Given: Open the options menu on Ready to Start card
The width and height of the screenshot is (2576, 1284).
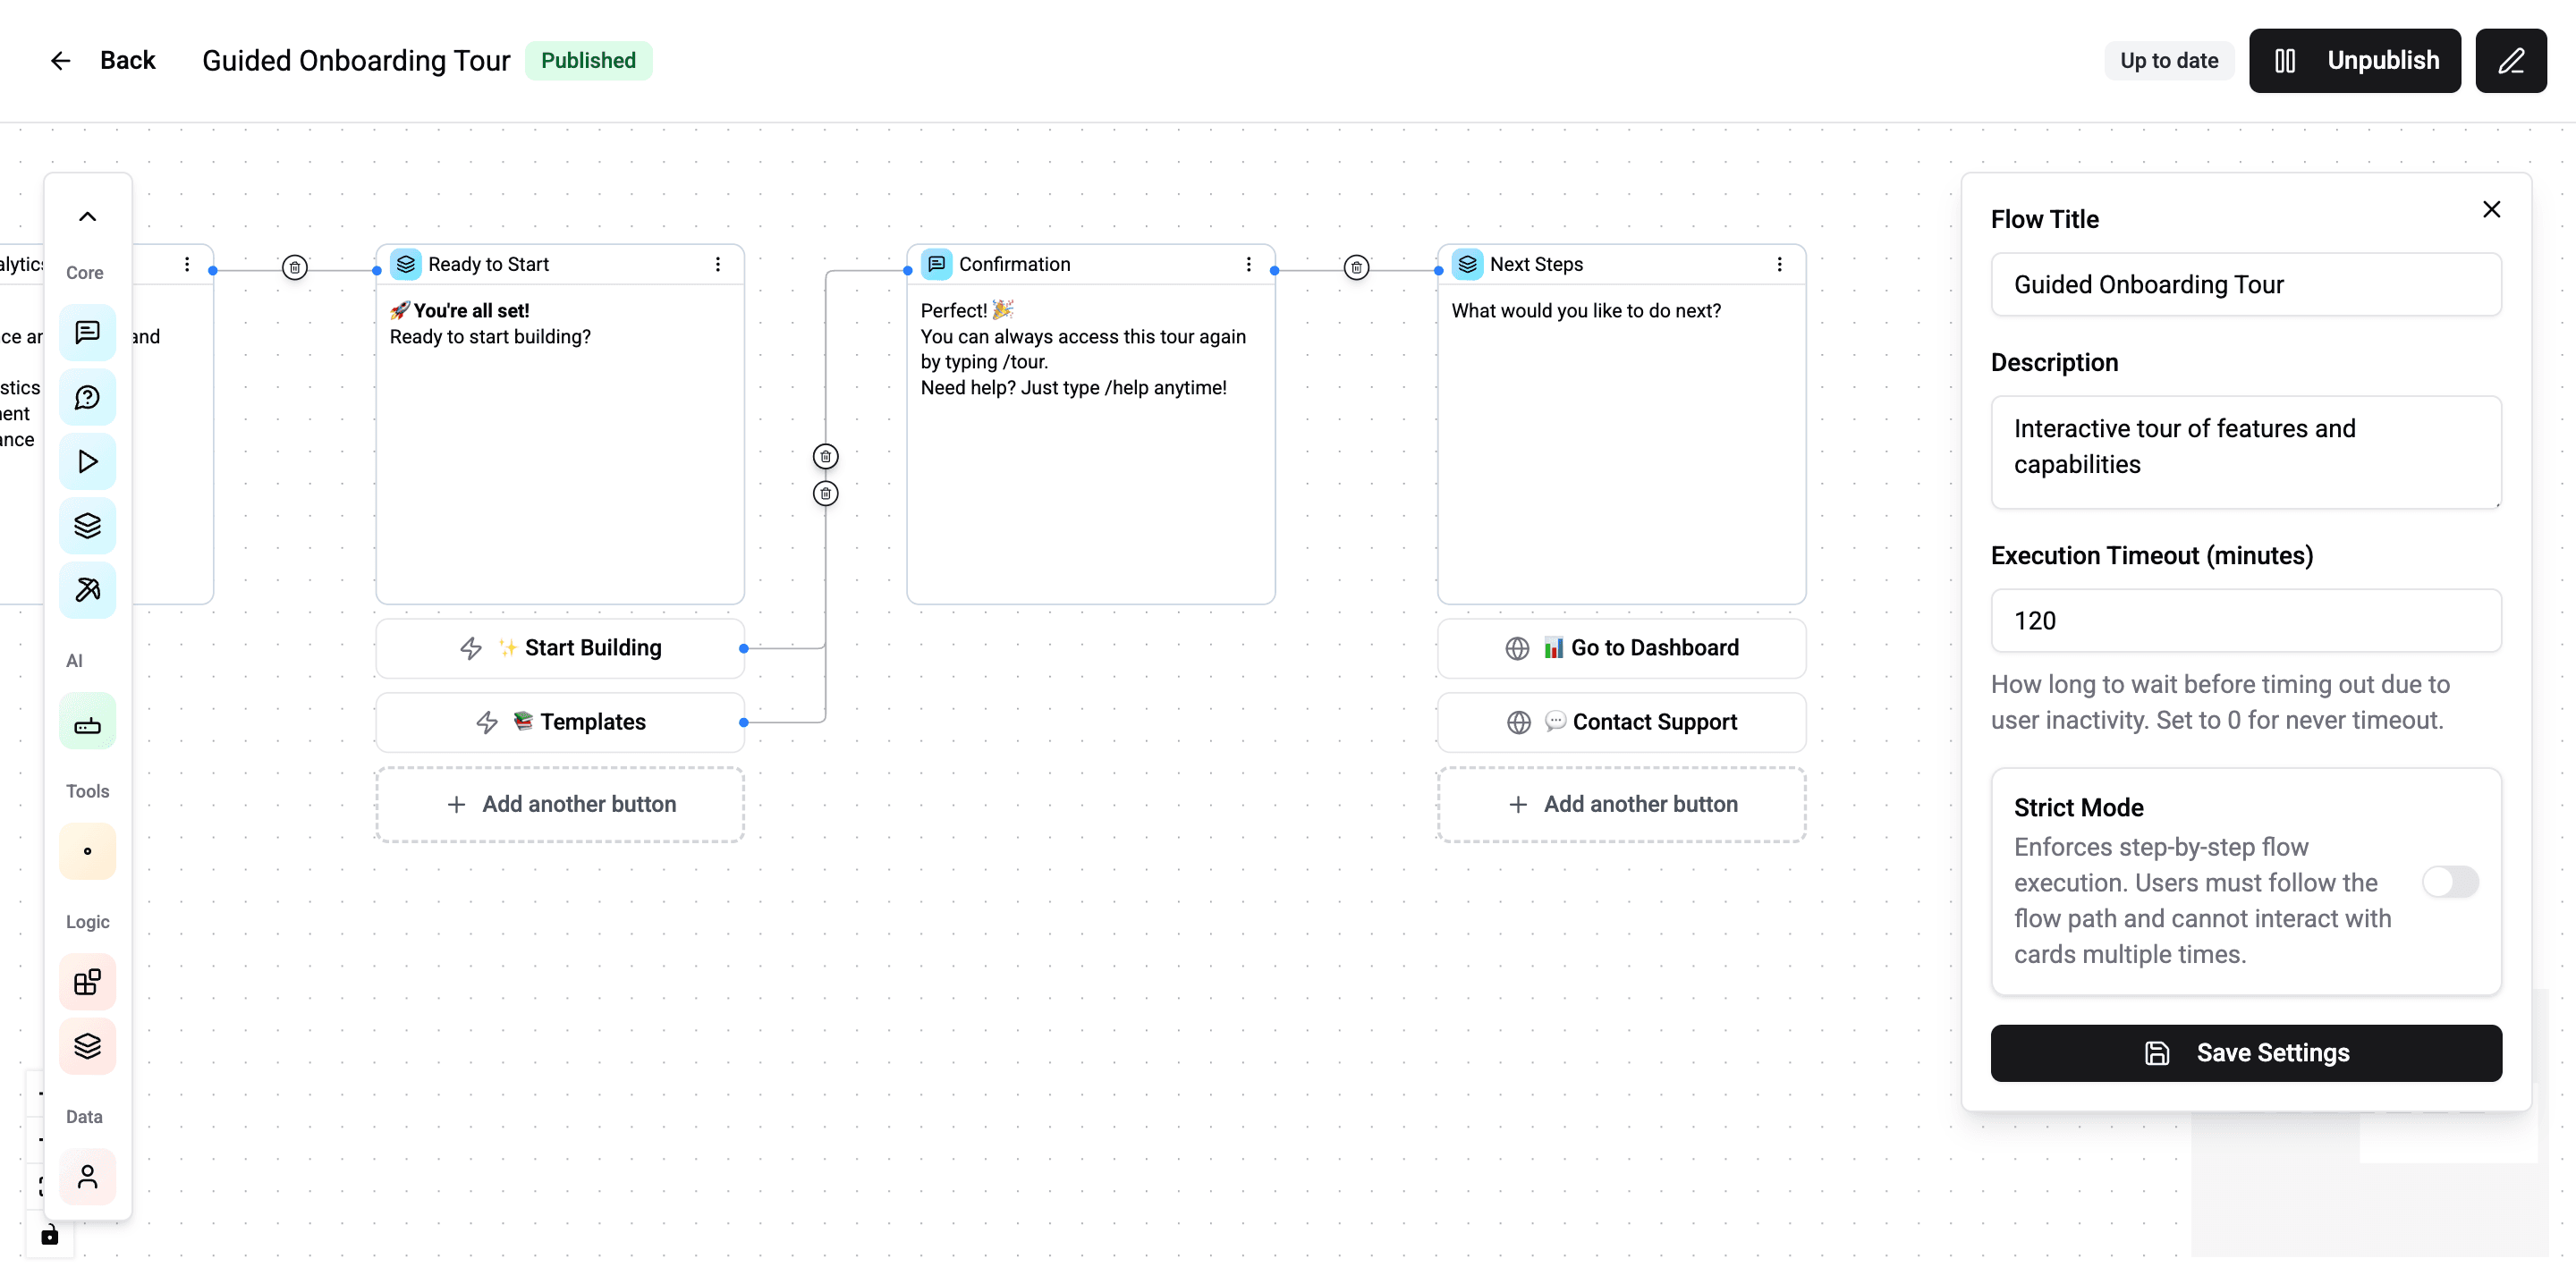Looking at the screenshot, I should pos(717,264).
